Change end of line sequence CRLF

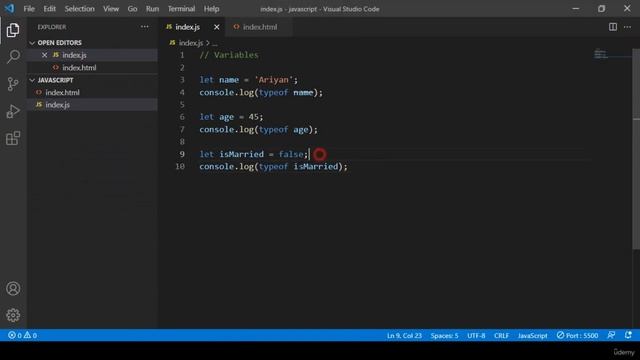501,336
